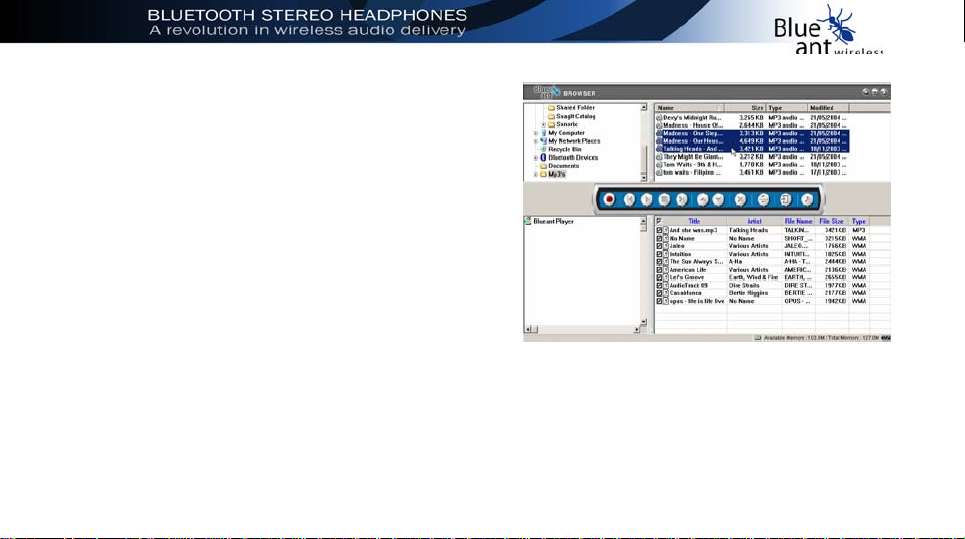Click the Play button in the player toolbar
Screen dimensions: 965x539
click(646, 199)
